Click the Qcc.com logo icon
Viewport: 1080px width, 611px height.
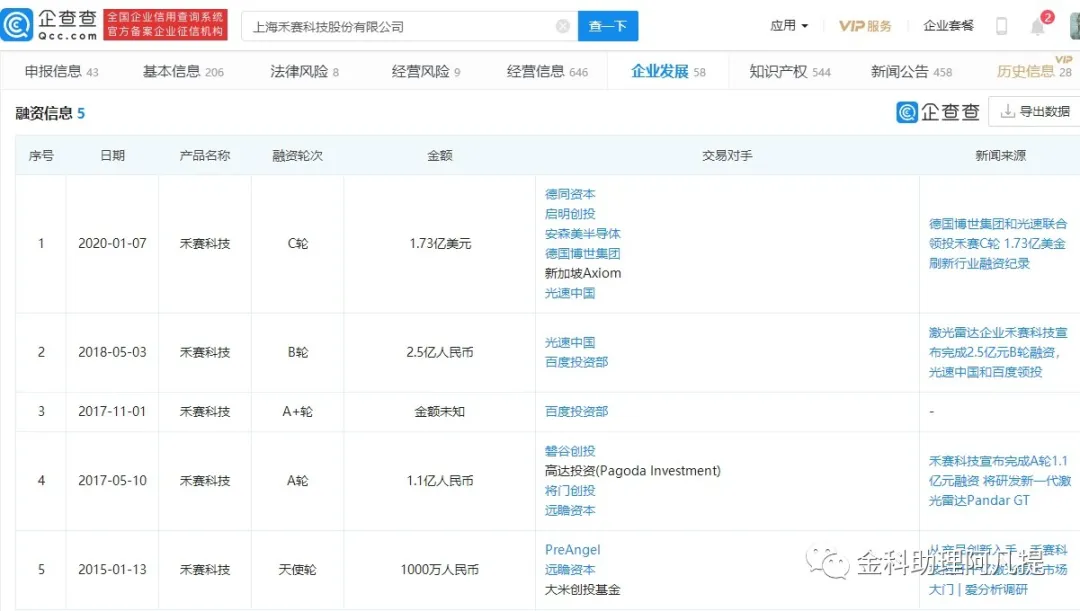pyautogui.click(x=17, y=25)
